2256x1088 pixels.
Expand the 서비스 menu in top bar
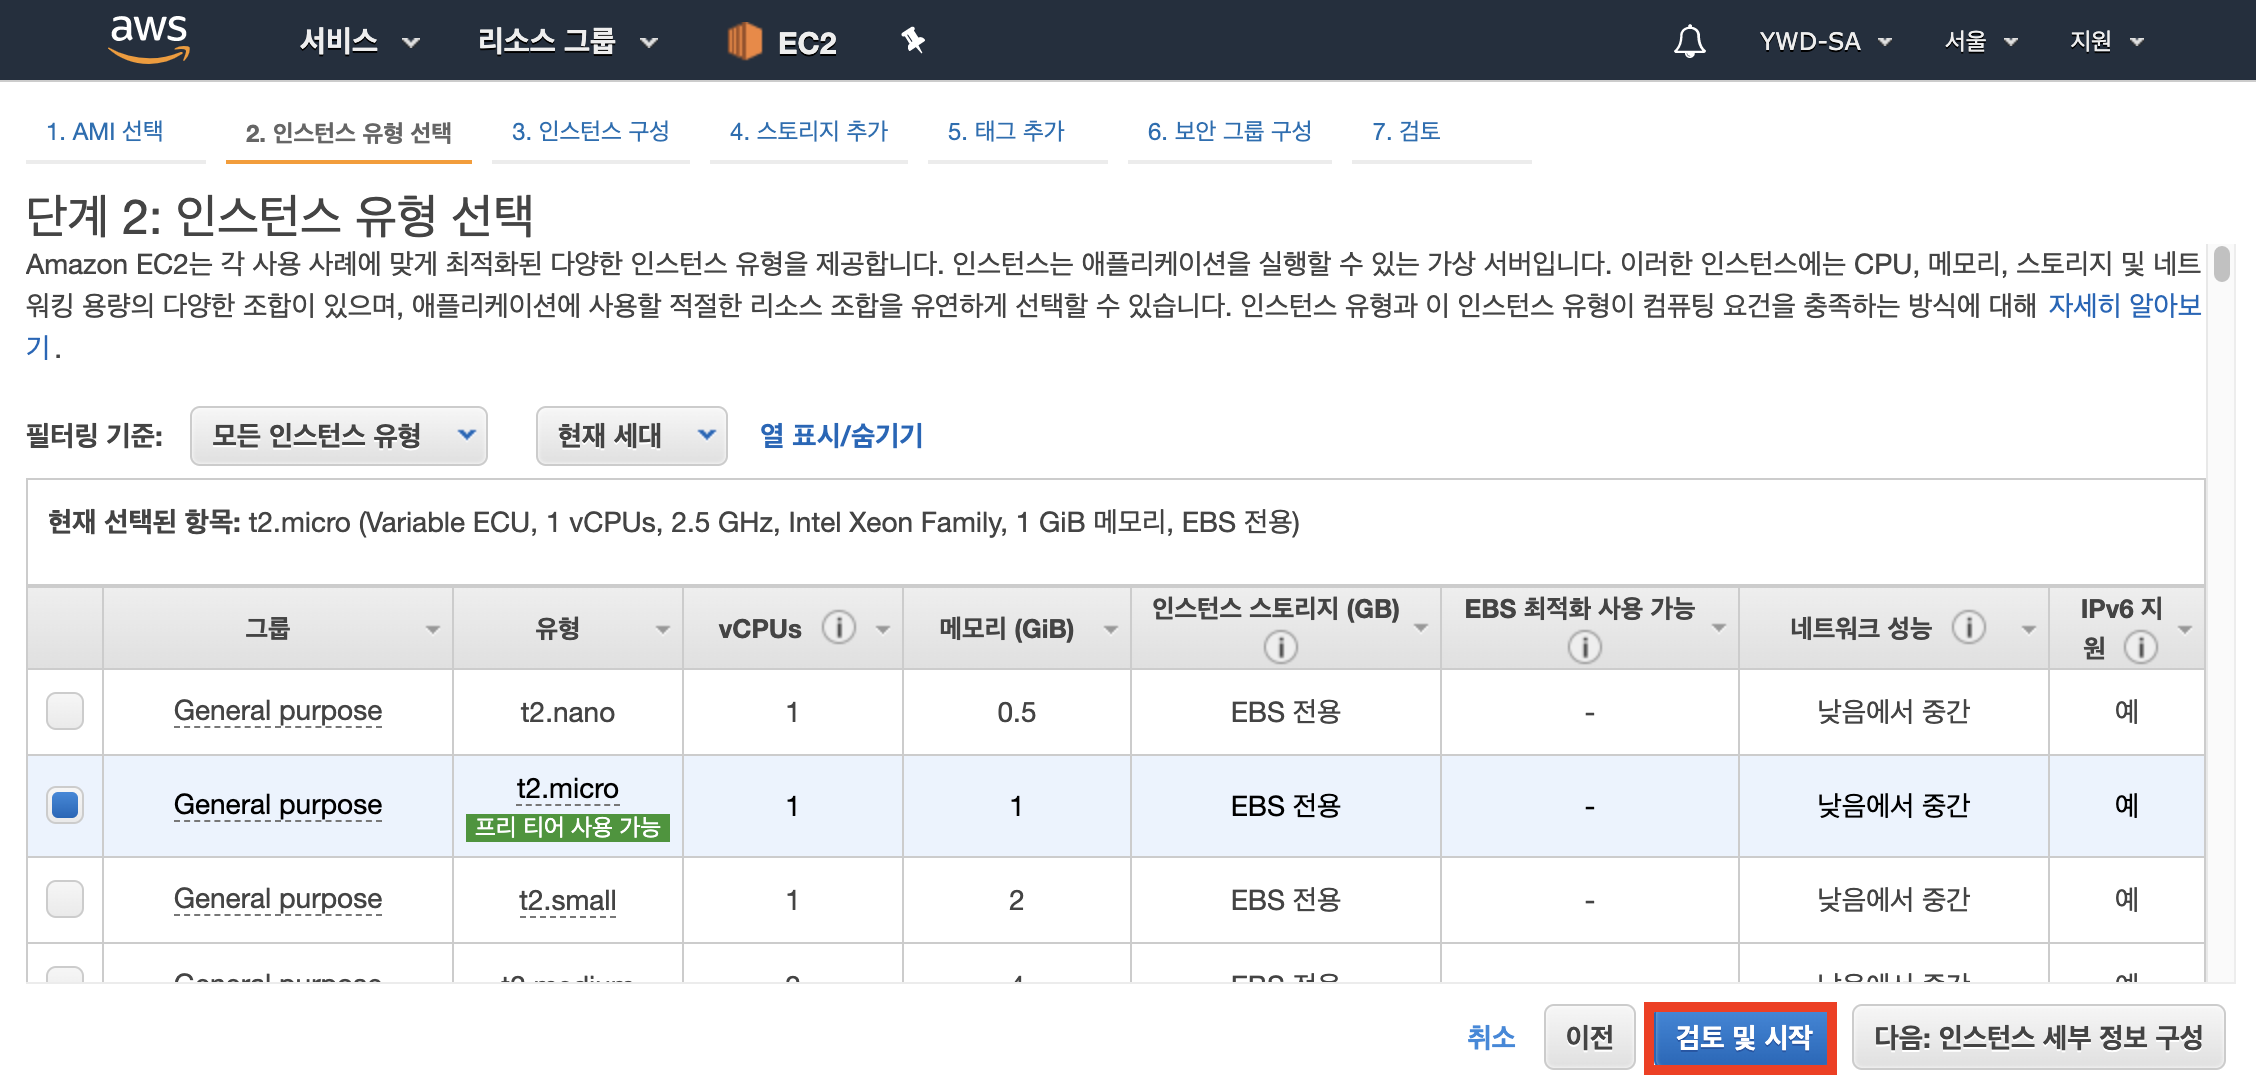pyautogui.click(x=358, y=41)
